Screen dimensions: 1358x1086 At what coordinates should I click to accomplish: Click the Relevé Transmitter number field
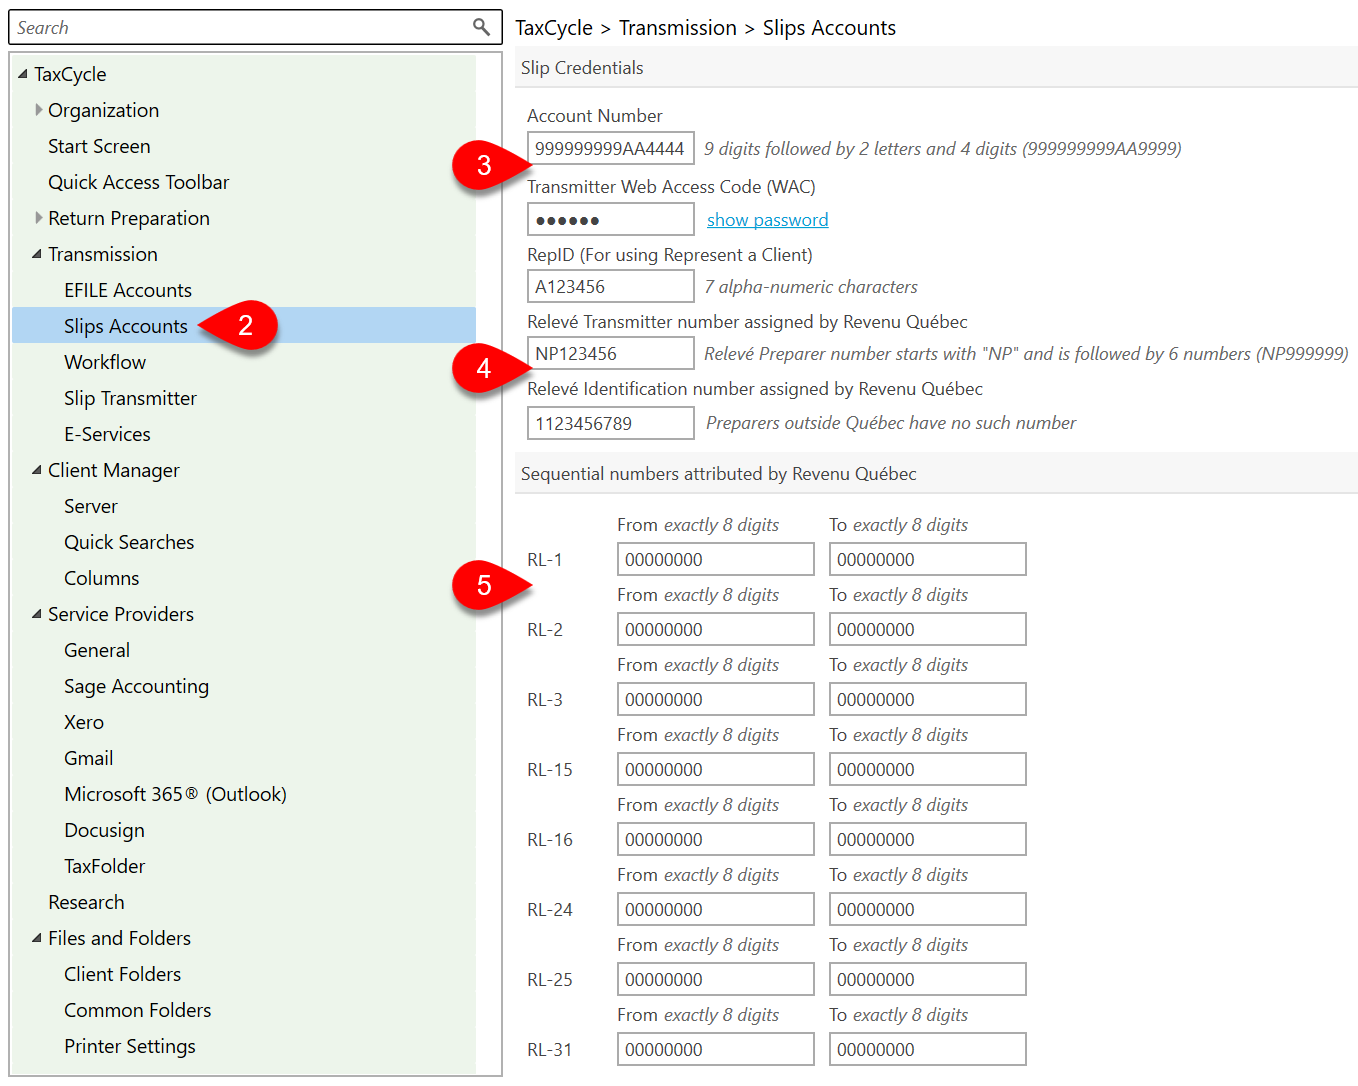(611, 353)
